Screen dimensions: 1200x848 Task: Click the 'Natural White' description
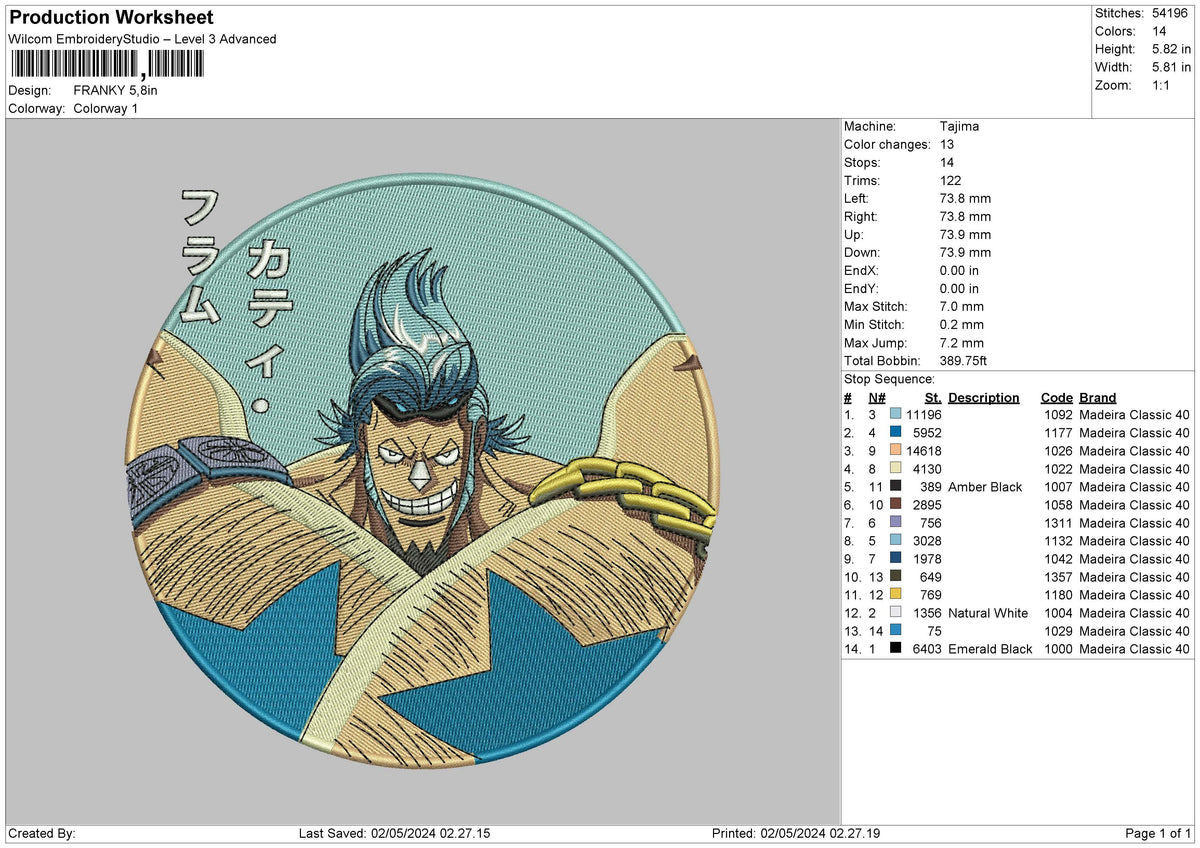pos(988,613)
